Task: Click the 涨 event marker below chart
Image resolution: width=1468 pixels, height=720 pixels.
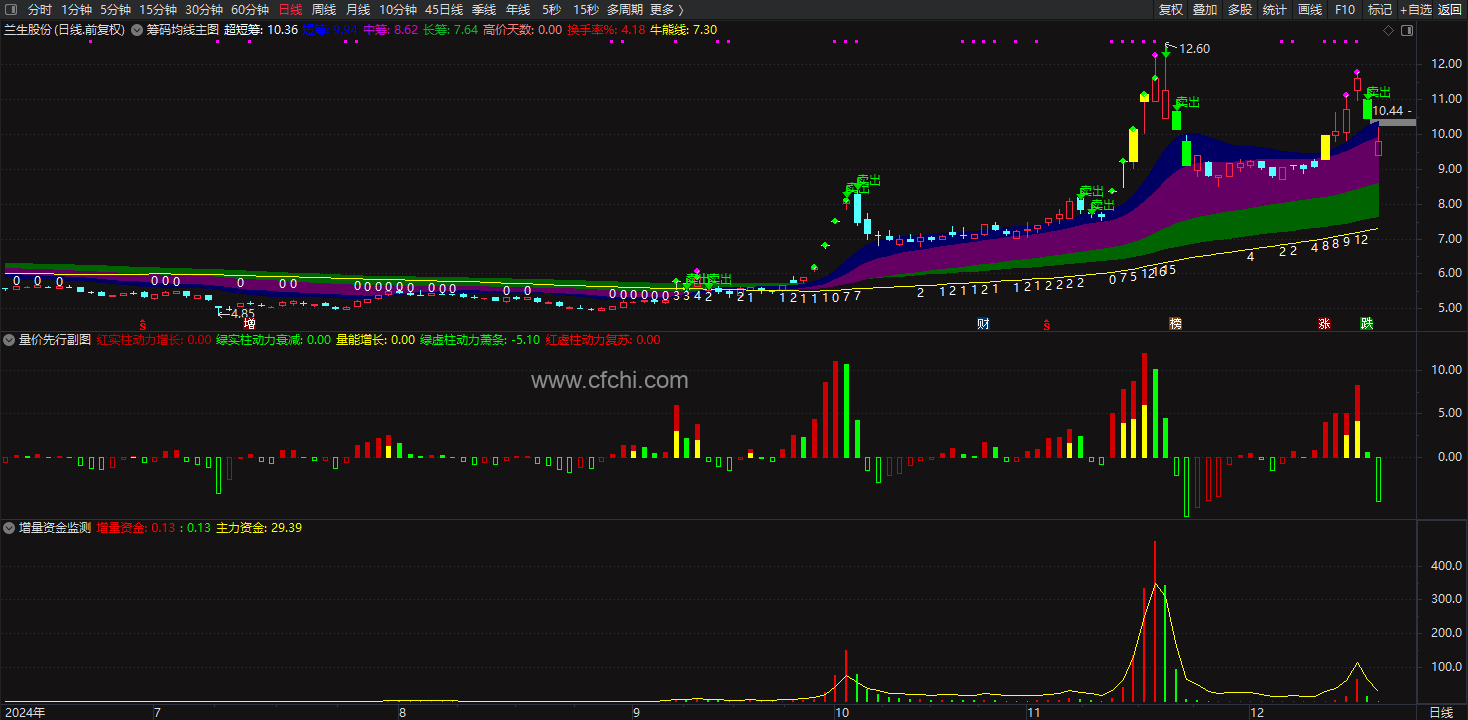Action: (x=1324, y=324)
